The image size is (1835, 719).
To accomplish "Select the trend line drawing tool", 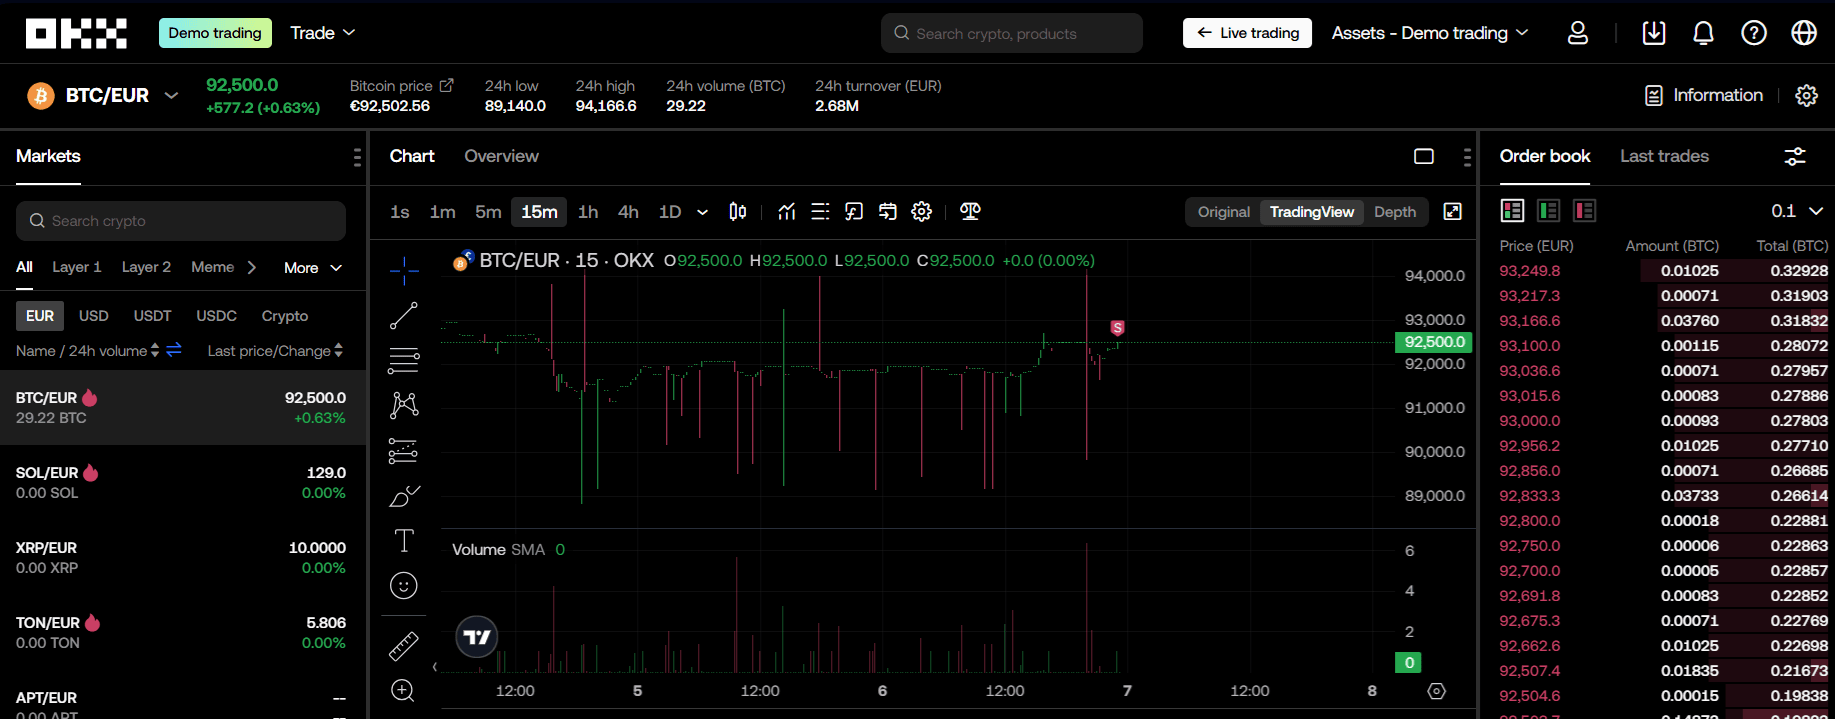I will [x=403, y=316].
